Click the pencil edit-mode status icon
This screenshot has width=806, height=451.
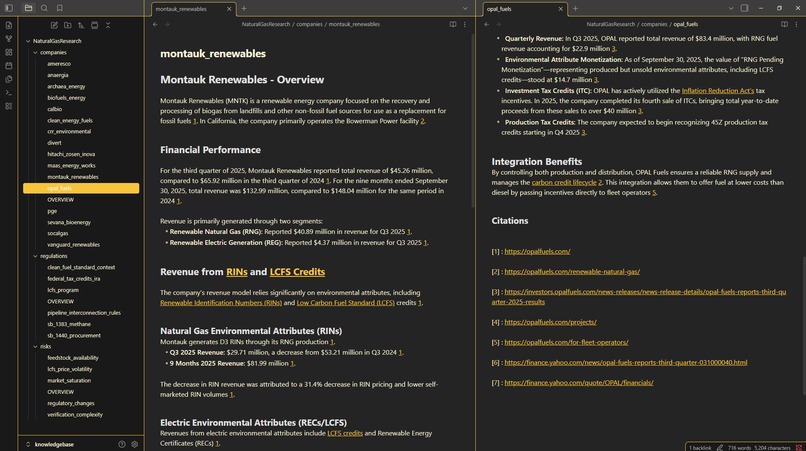720,448
